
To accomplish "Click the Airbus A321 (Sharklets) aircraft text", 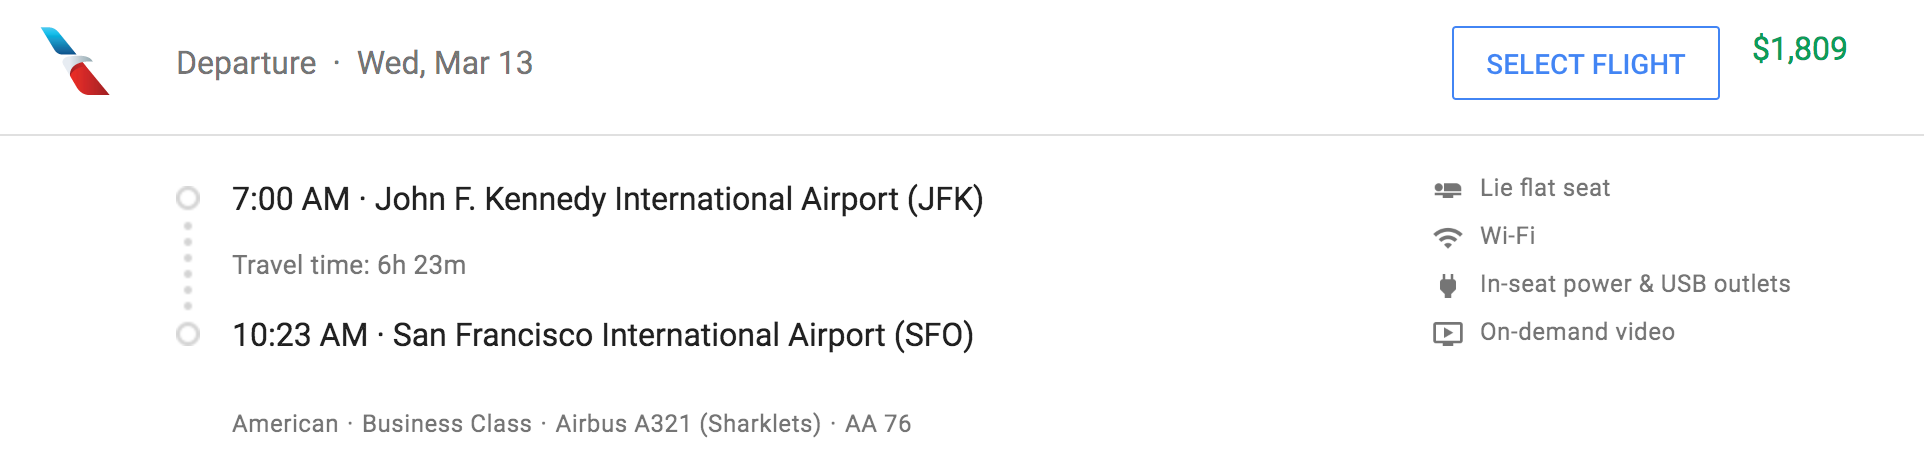I will (x=688, y=424).
